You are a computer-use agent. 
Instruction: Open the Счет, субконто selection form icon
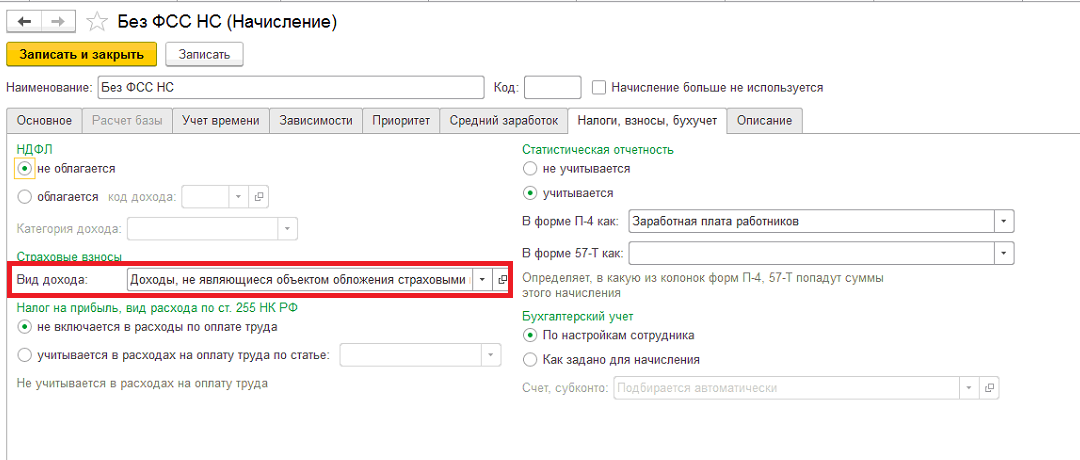coord(990,388)
